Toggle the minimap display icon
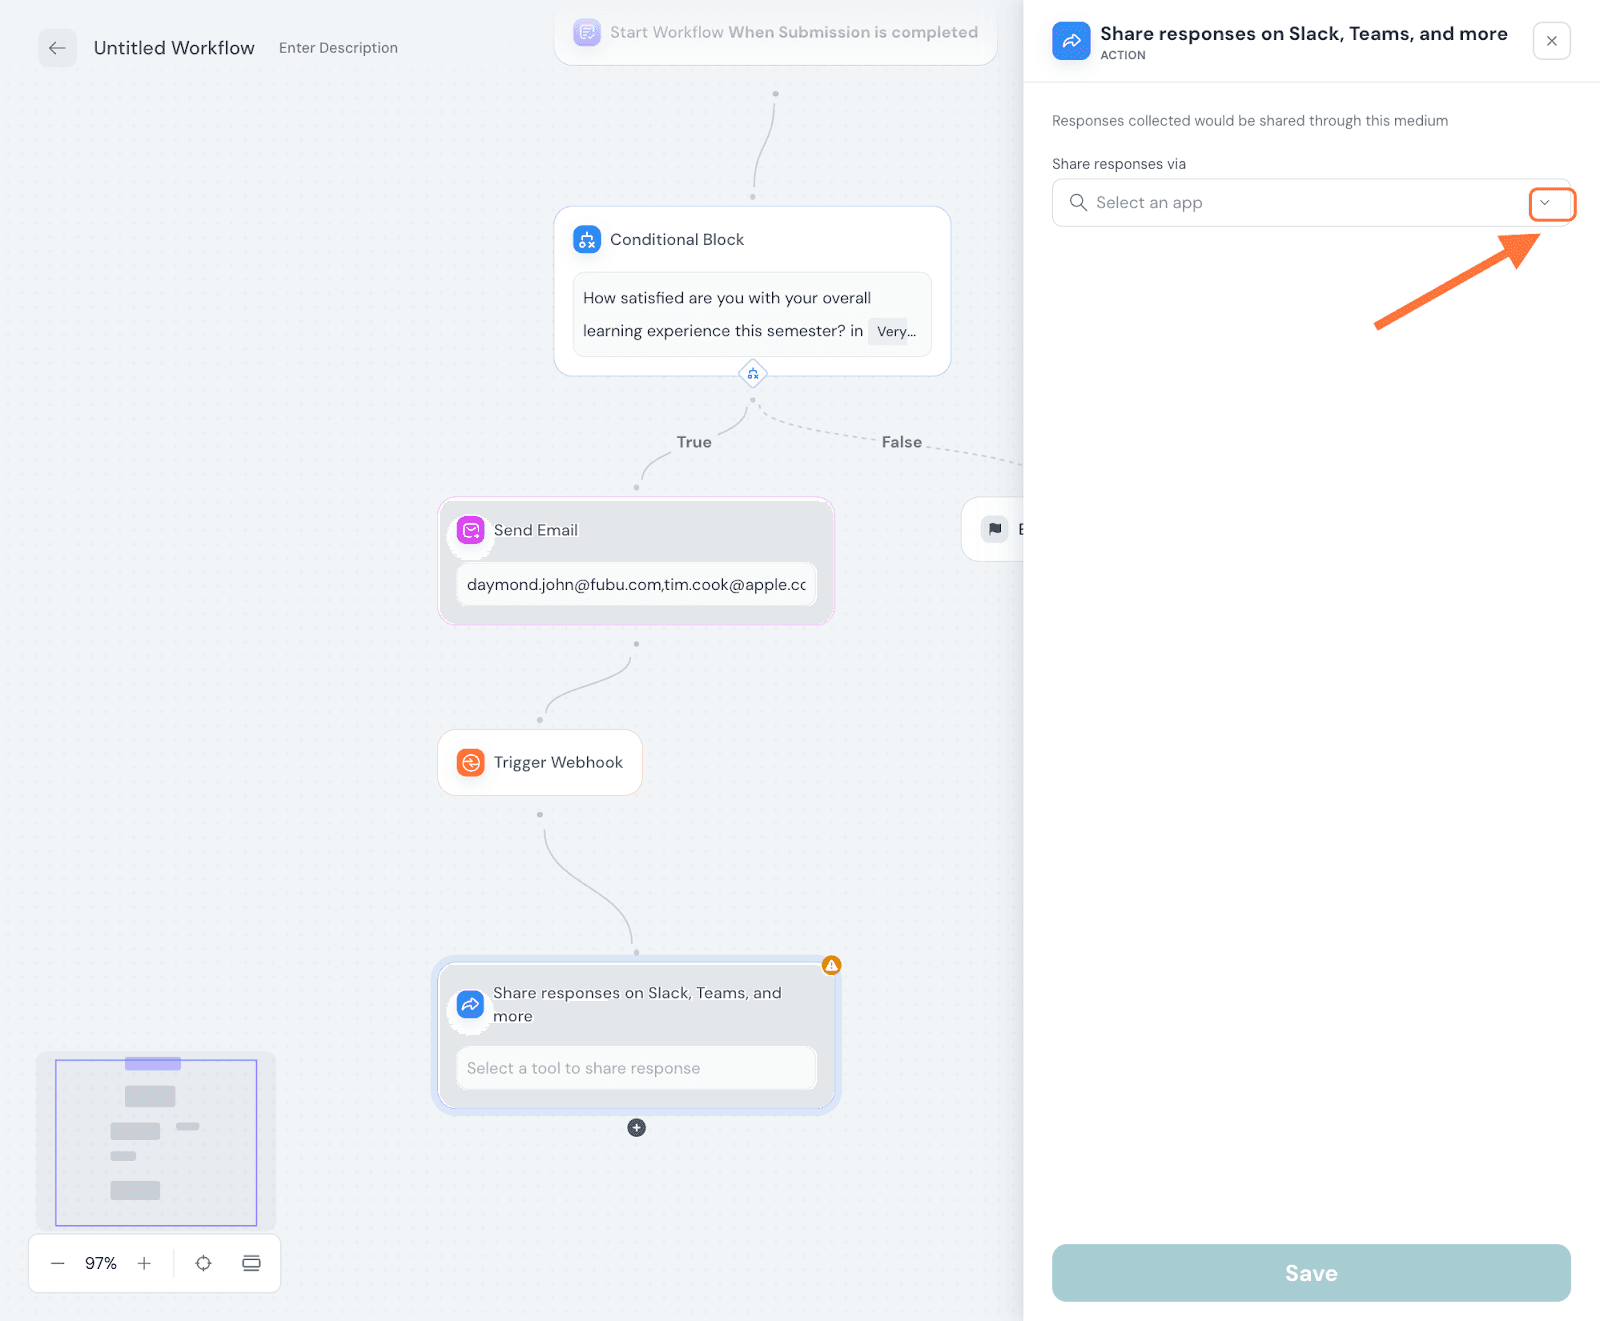Screen dimensions: 1600x1321 pos(251,1263)
